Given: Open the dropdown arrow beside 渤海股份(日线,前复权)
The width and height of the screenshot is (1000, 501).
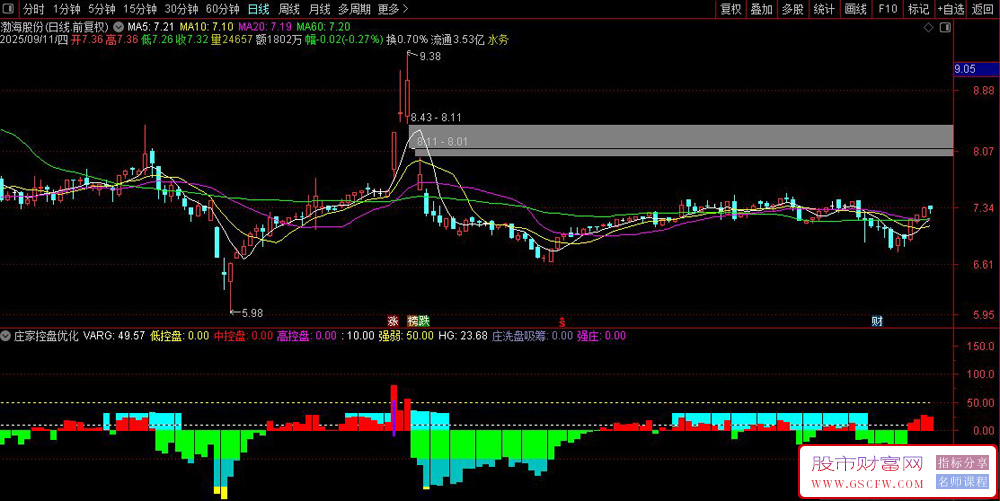Looking at the screenshot, I should click(119, 27).
